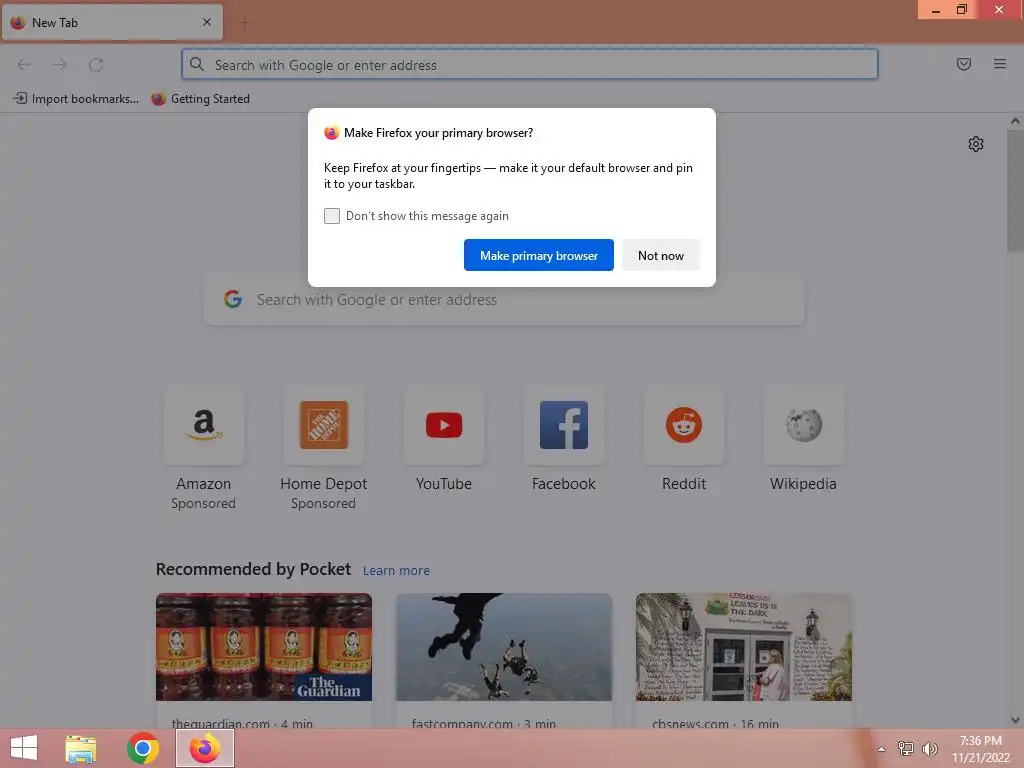Viewport: 1024px width, 768px height.
Task: Open network status tray icon
Action: [x=905, y=749]
